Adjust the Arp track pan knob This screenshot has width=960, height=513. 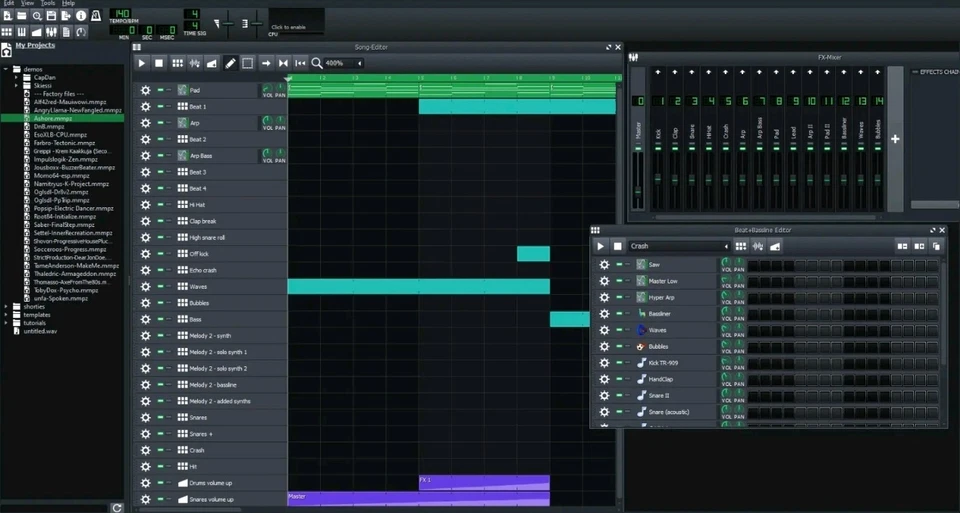coord(280,121)
